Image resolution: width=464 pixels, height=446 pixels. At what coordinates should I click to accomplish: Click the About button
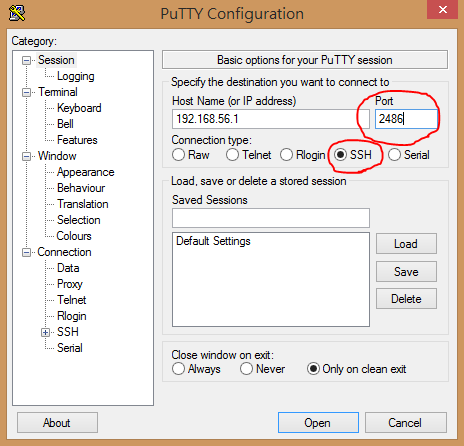click(57, 423)
